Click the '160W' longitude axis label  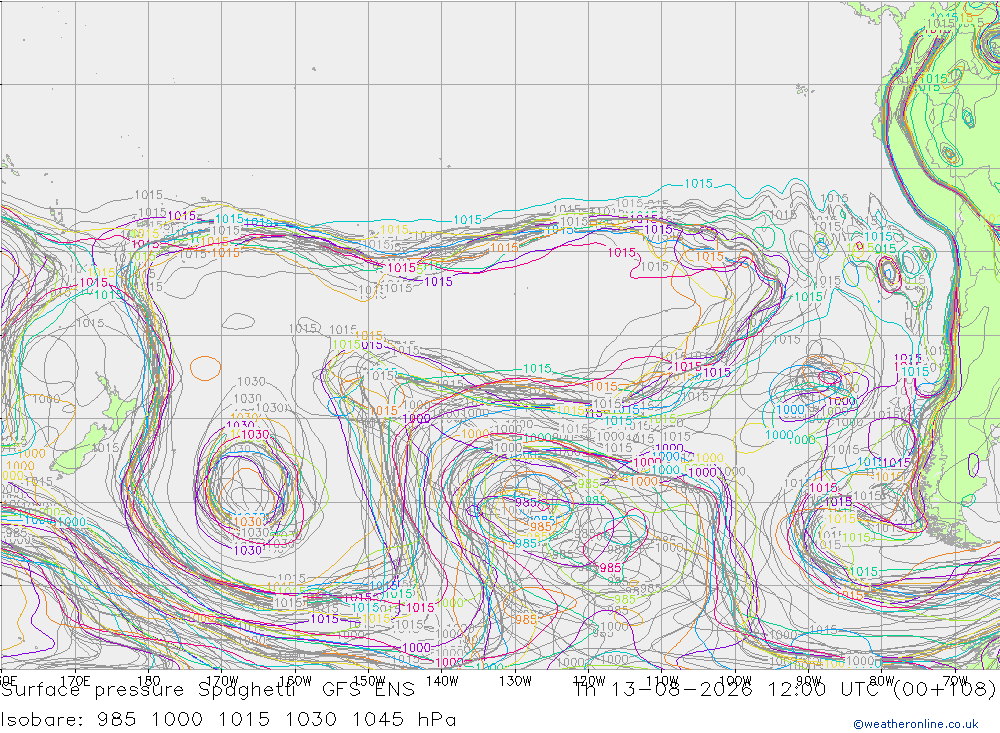pyautogui.click(x=295, y=681)
